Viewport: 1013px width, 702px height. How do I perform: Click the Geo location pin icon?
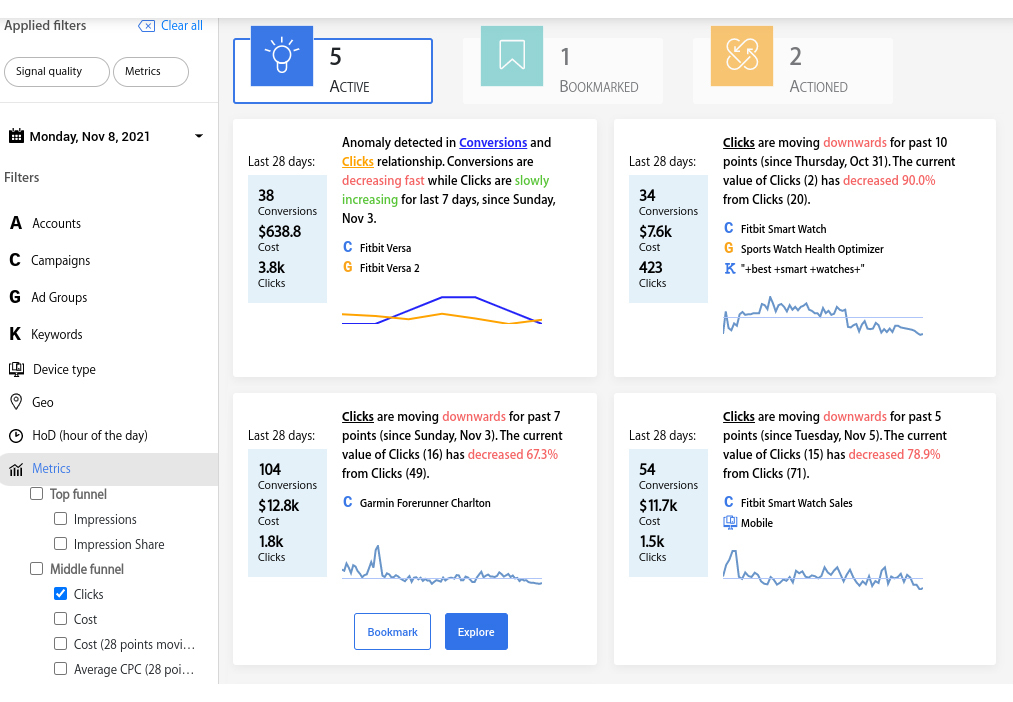click(x=16, y=402)
